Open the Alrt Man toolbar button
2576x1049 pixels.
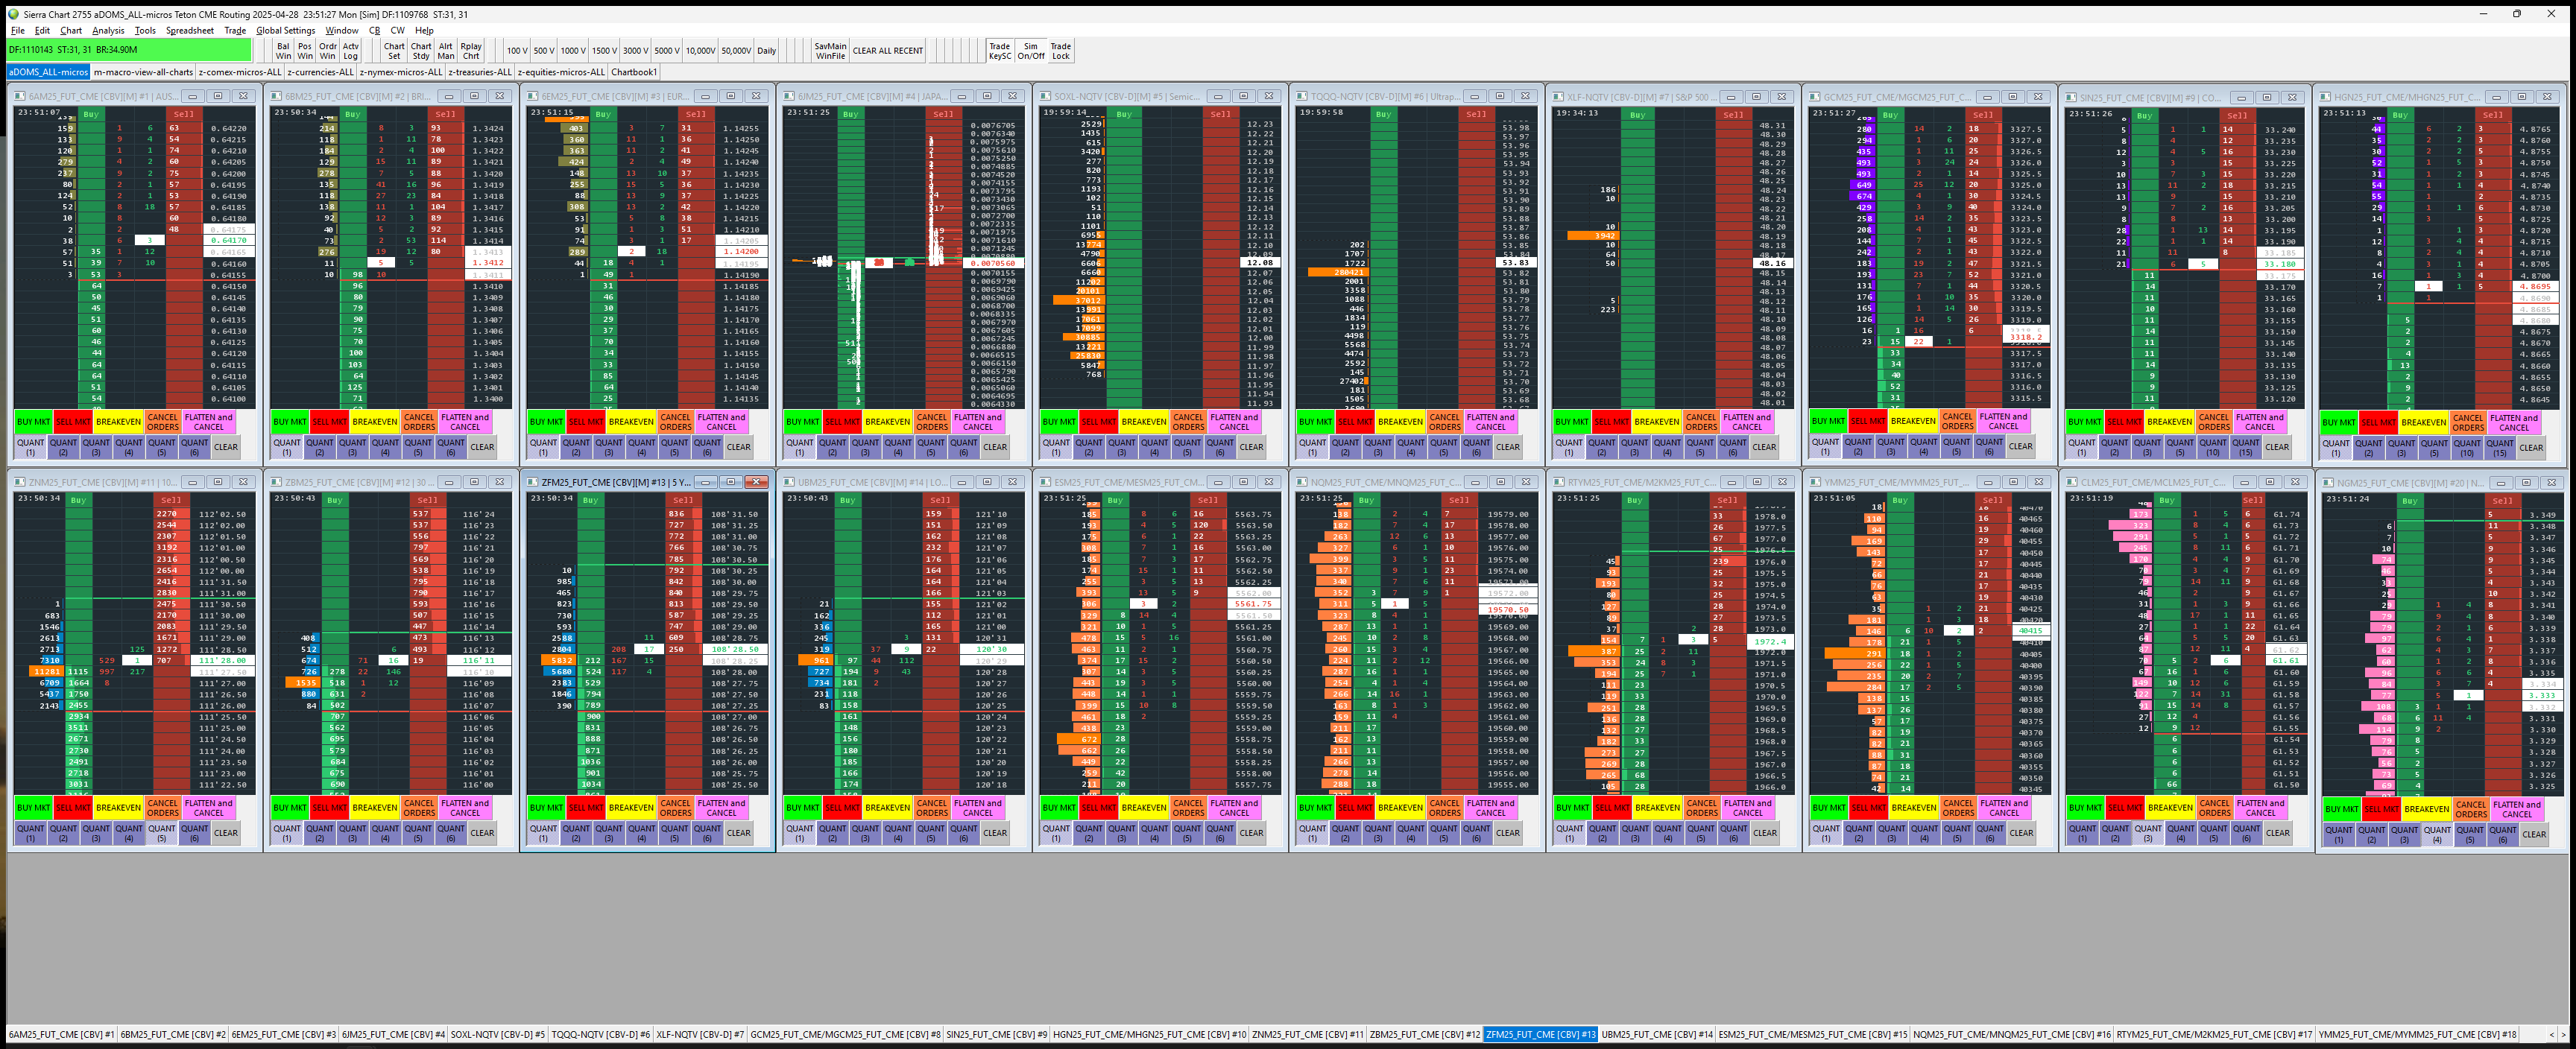[x=446, y=50]
